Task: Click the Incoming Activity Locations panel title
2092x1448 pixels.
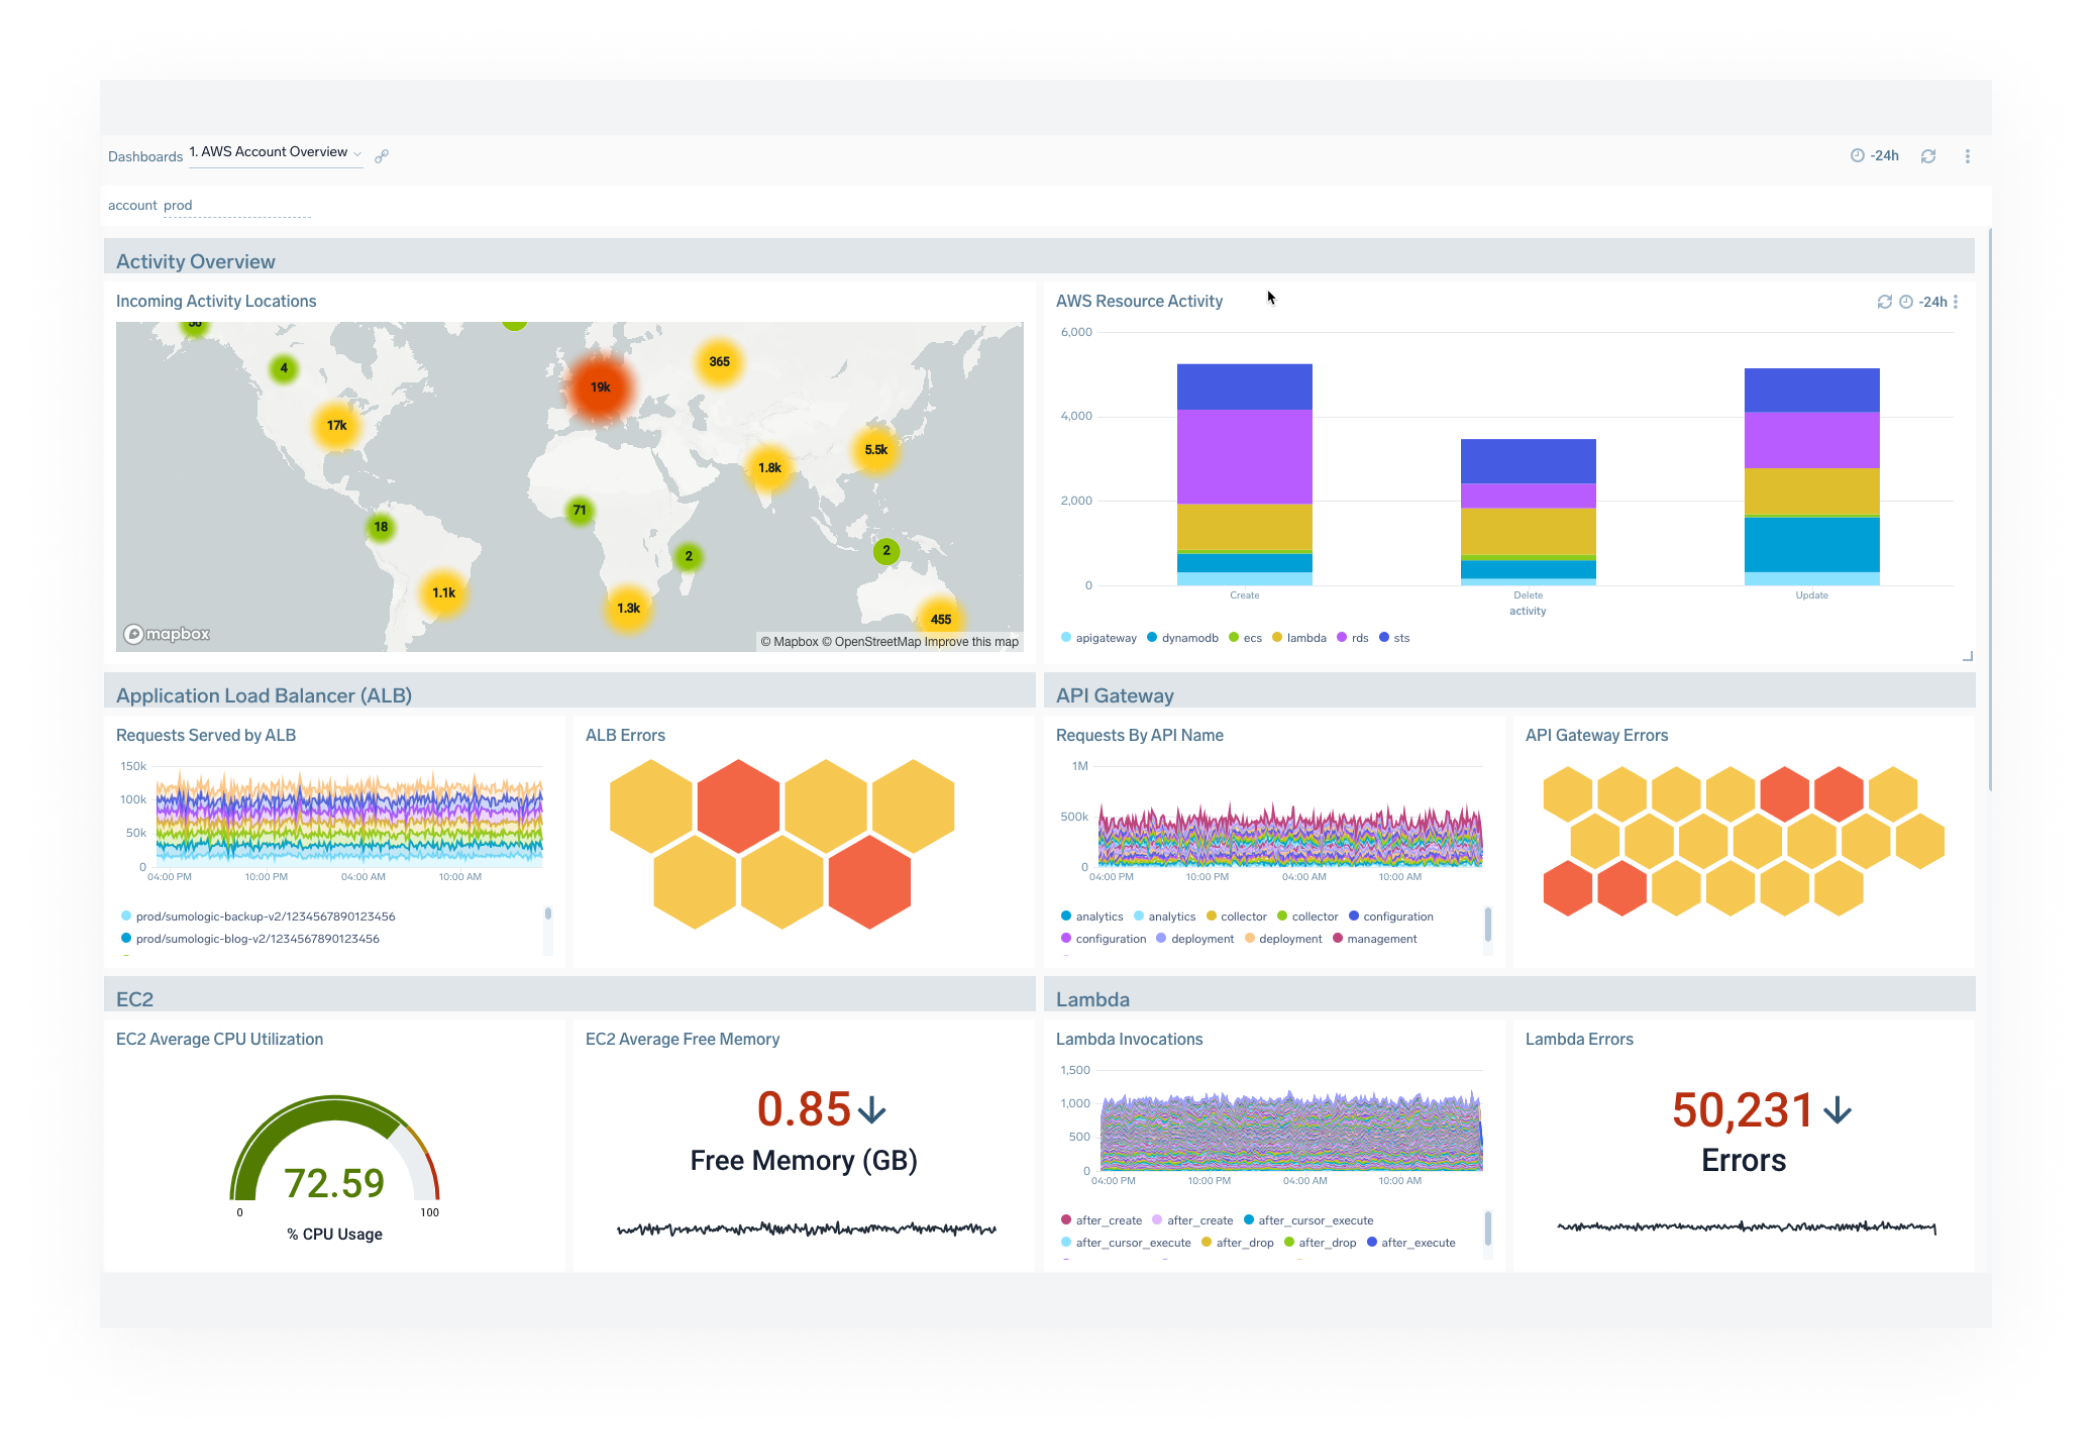Action: point(216,301)
